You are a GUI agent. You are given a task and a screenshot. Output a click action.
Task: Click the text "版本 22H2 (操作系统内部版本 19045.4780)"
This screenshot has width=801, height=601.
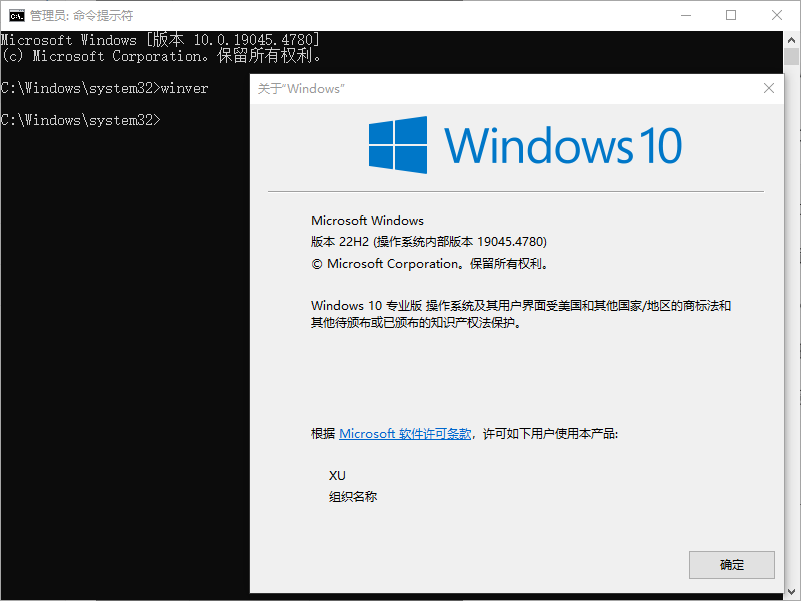click(x=429, y=242)
